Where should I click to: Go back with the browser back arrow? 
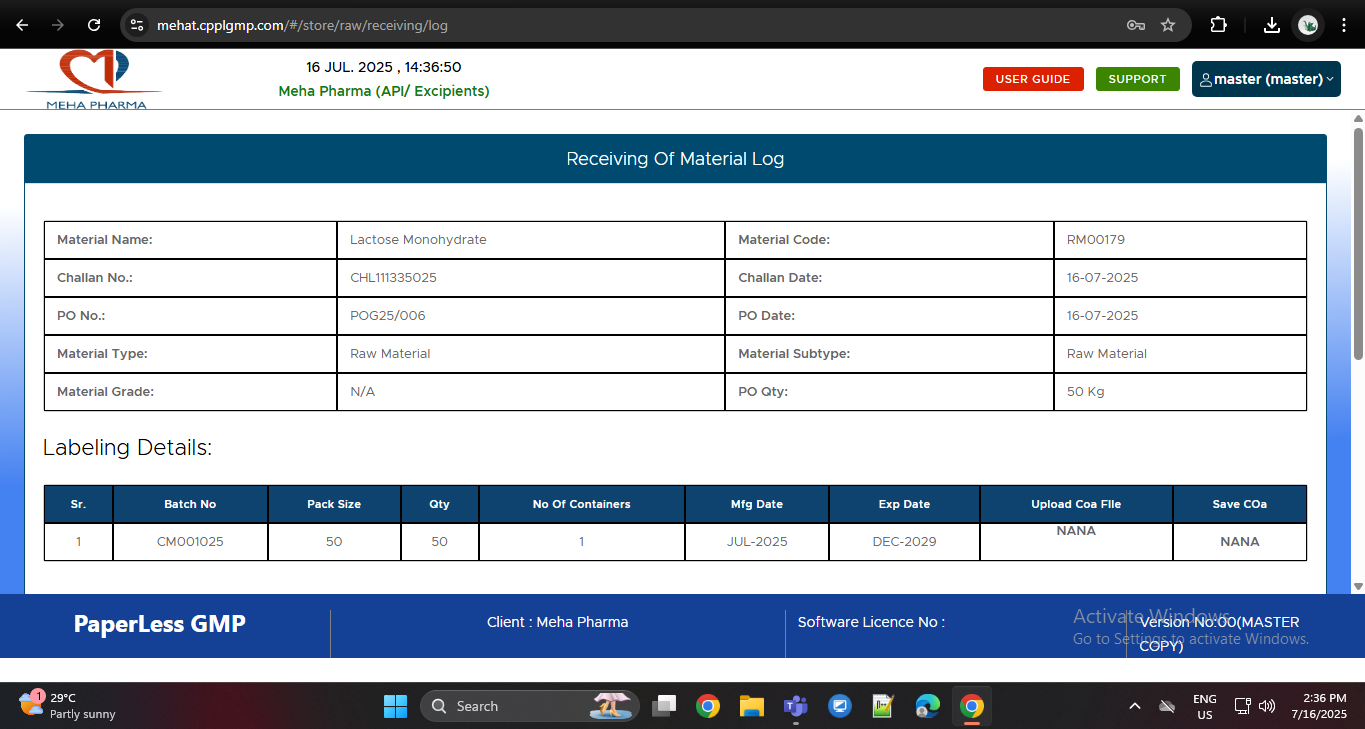coord(22,25)
